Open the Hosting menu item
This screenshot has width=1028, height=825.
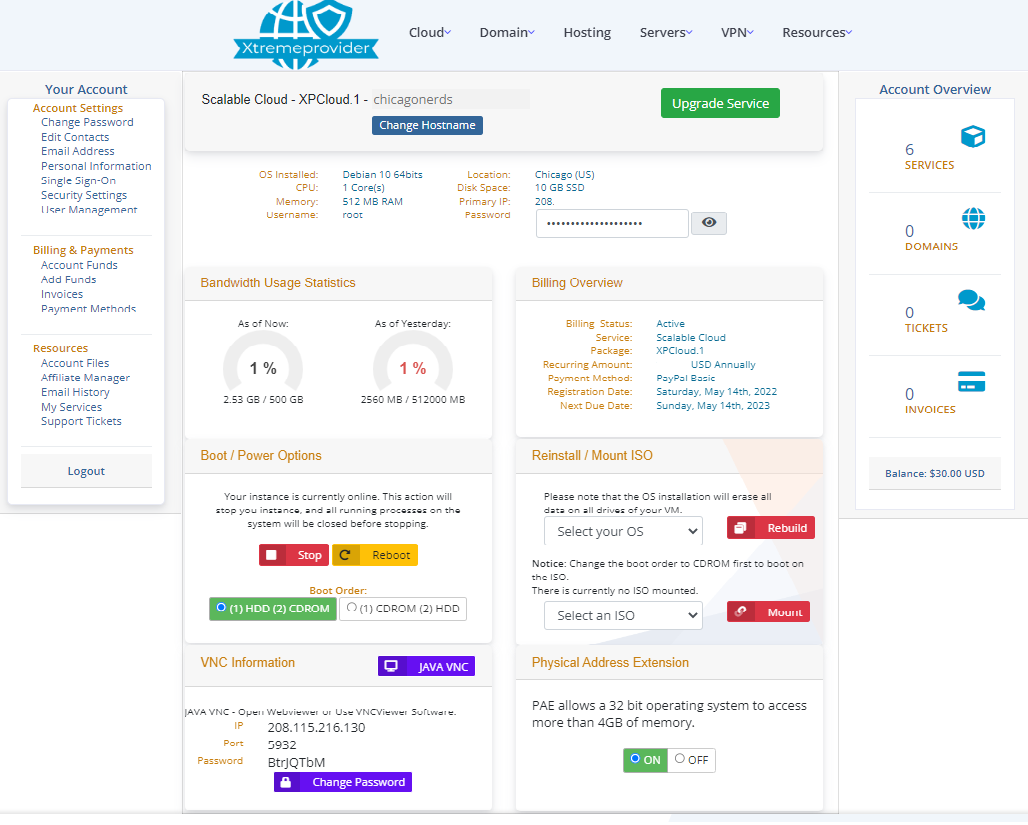[587, 32]
